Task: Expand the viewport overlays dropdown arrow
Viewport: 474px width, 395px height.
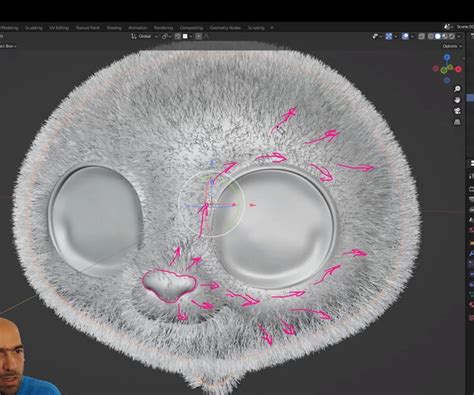Action: coord(412,36)
